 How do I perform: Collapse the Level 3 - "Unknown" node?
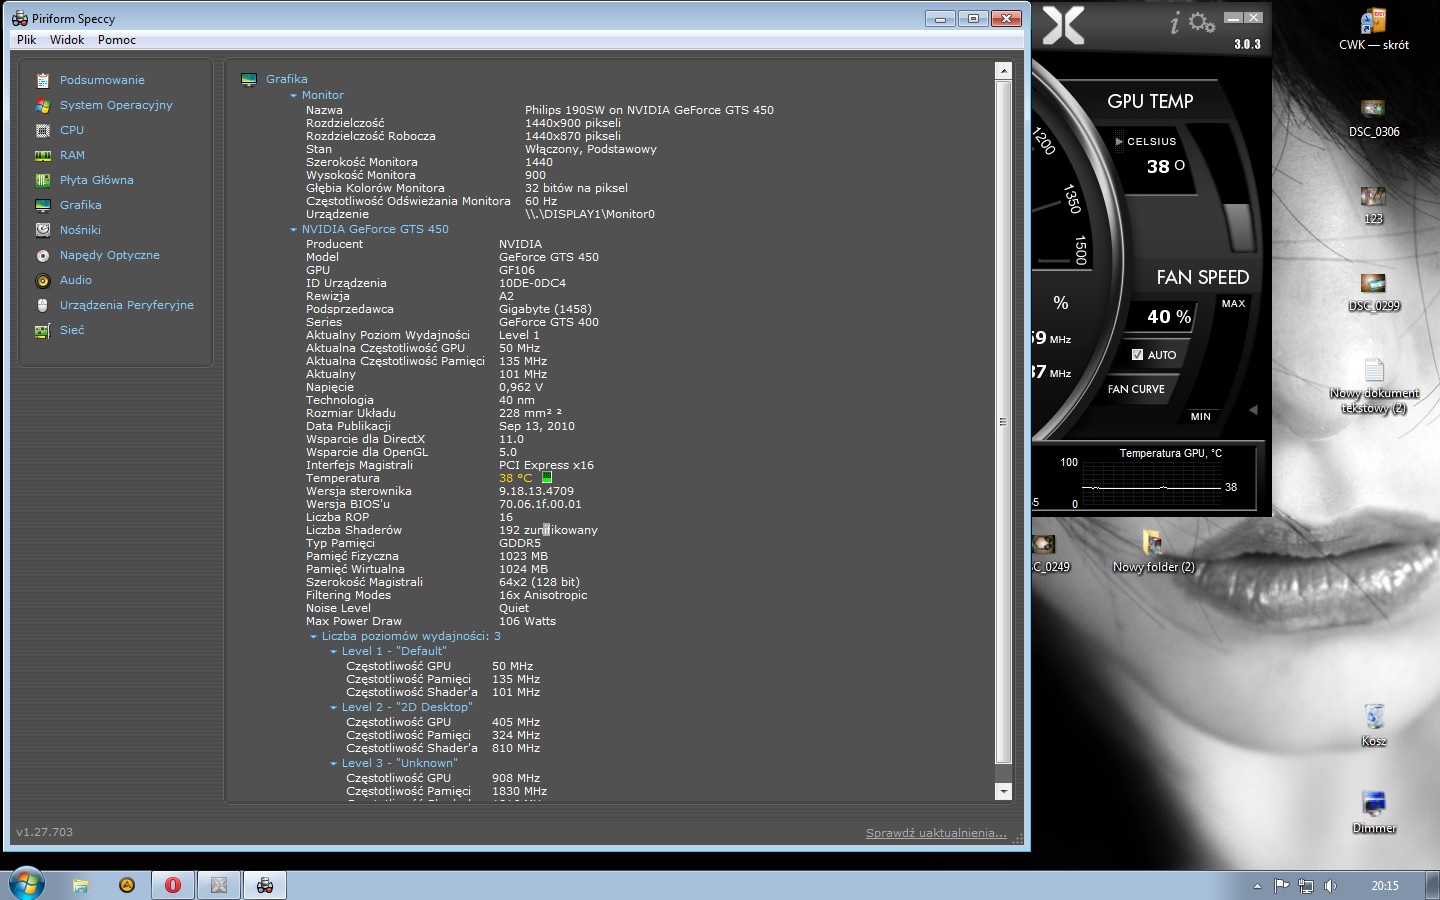pyautogui.click(x=333, y=764)
